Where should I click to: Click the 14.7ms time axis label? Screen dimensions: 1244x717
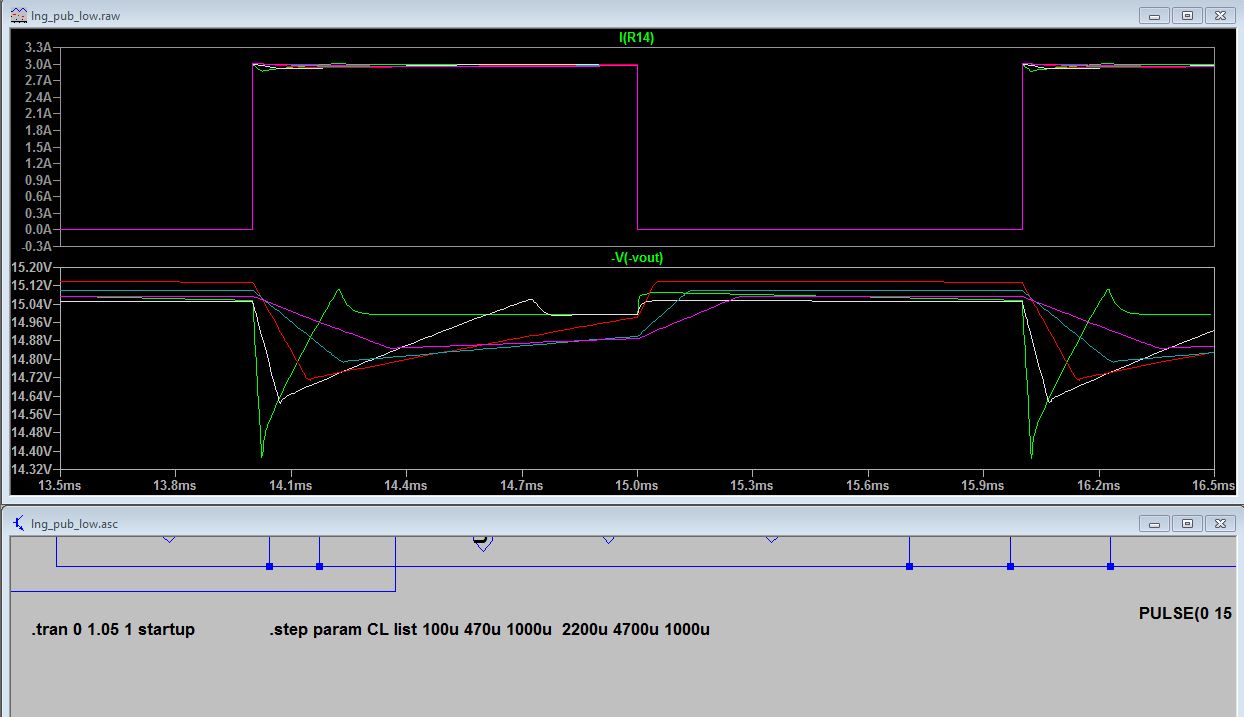pos(521,486)
